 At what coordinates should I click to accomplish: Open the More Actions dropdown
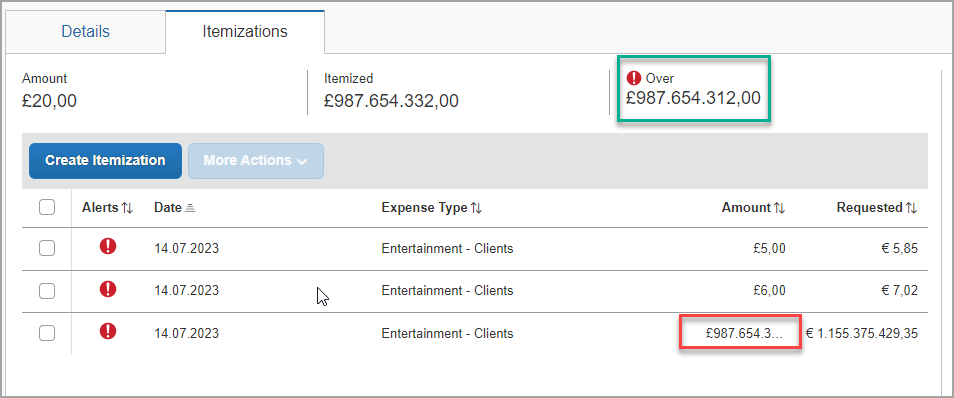point(256,161)
